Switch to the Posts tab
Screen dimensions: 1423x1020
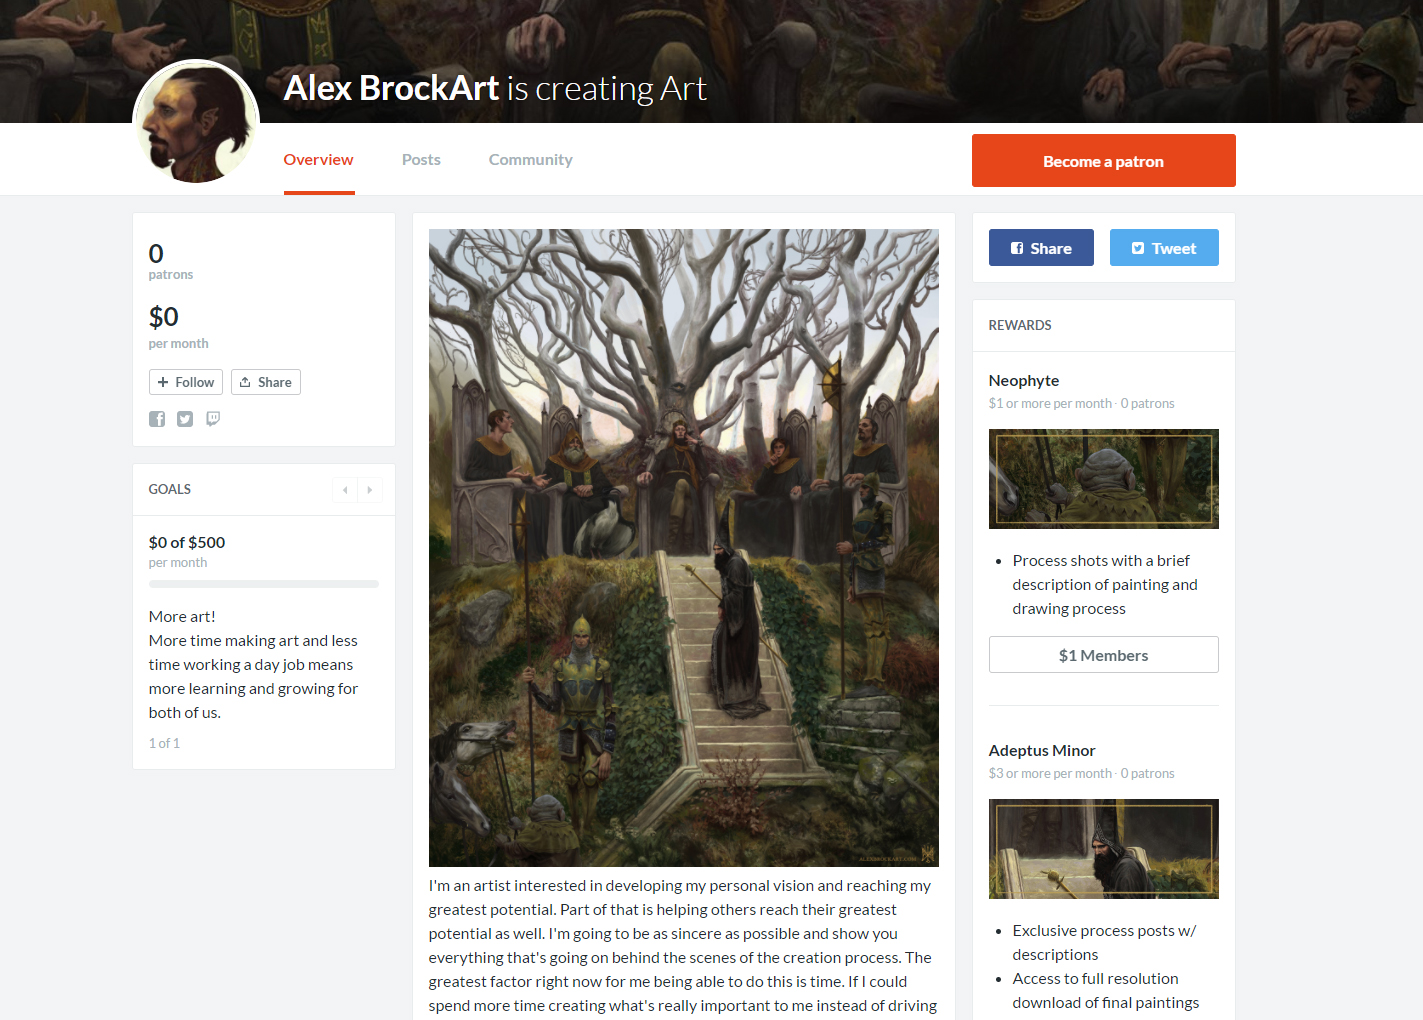pyautogui.click(x=421, y=160)
